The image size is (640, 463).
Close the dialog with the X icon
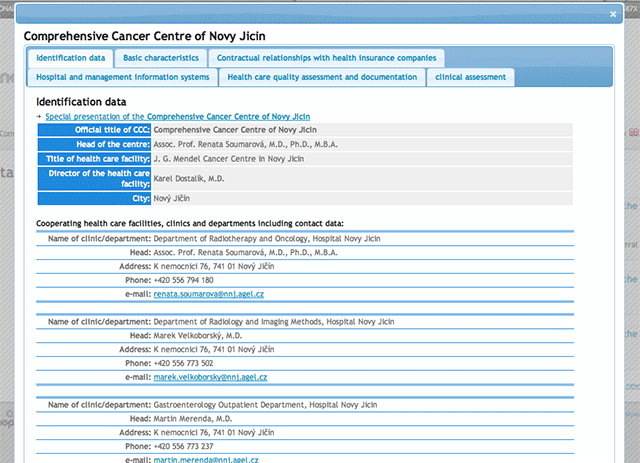click(x=613, y=14)
